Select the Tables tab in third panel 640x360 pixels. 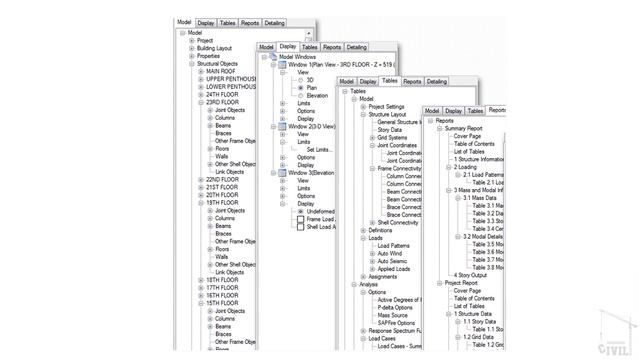(x=389, y=81)
